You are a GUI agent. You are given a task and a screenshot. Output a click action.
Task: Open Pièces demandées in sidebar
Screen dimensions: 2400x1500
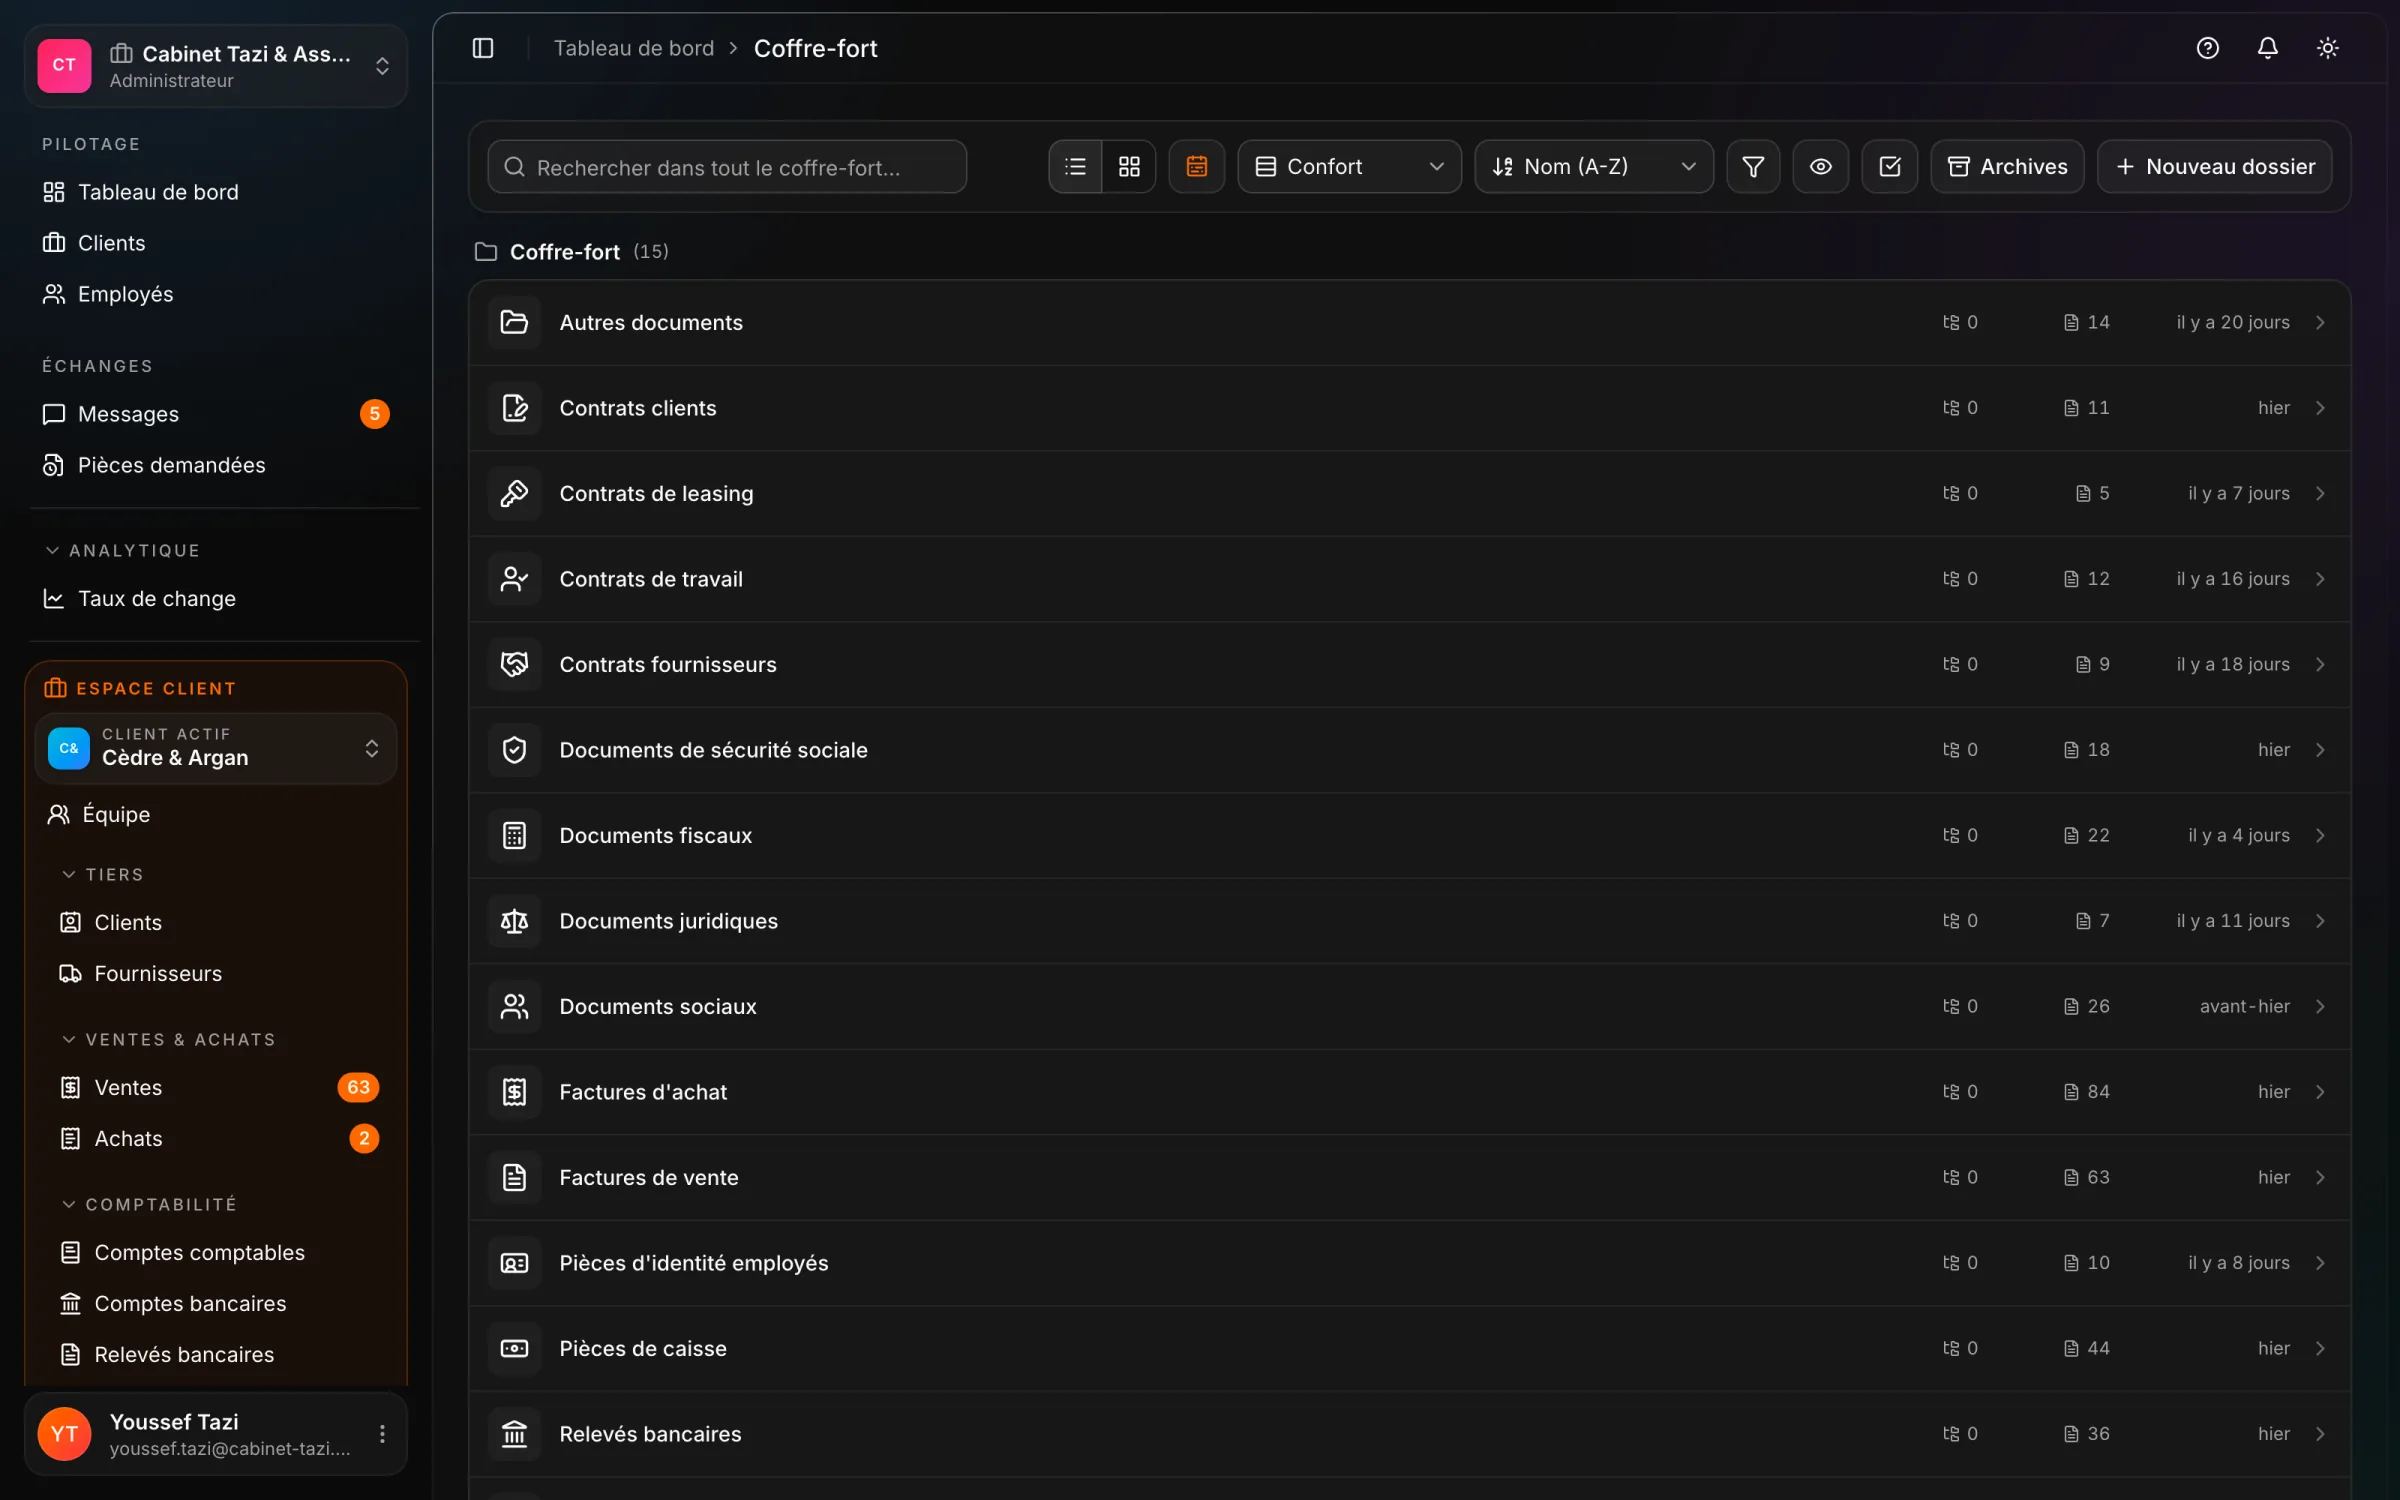[216, 465]
